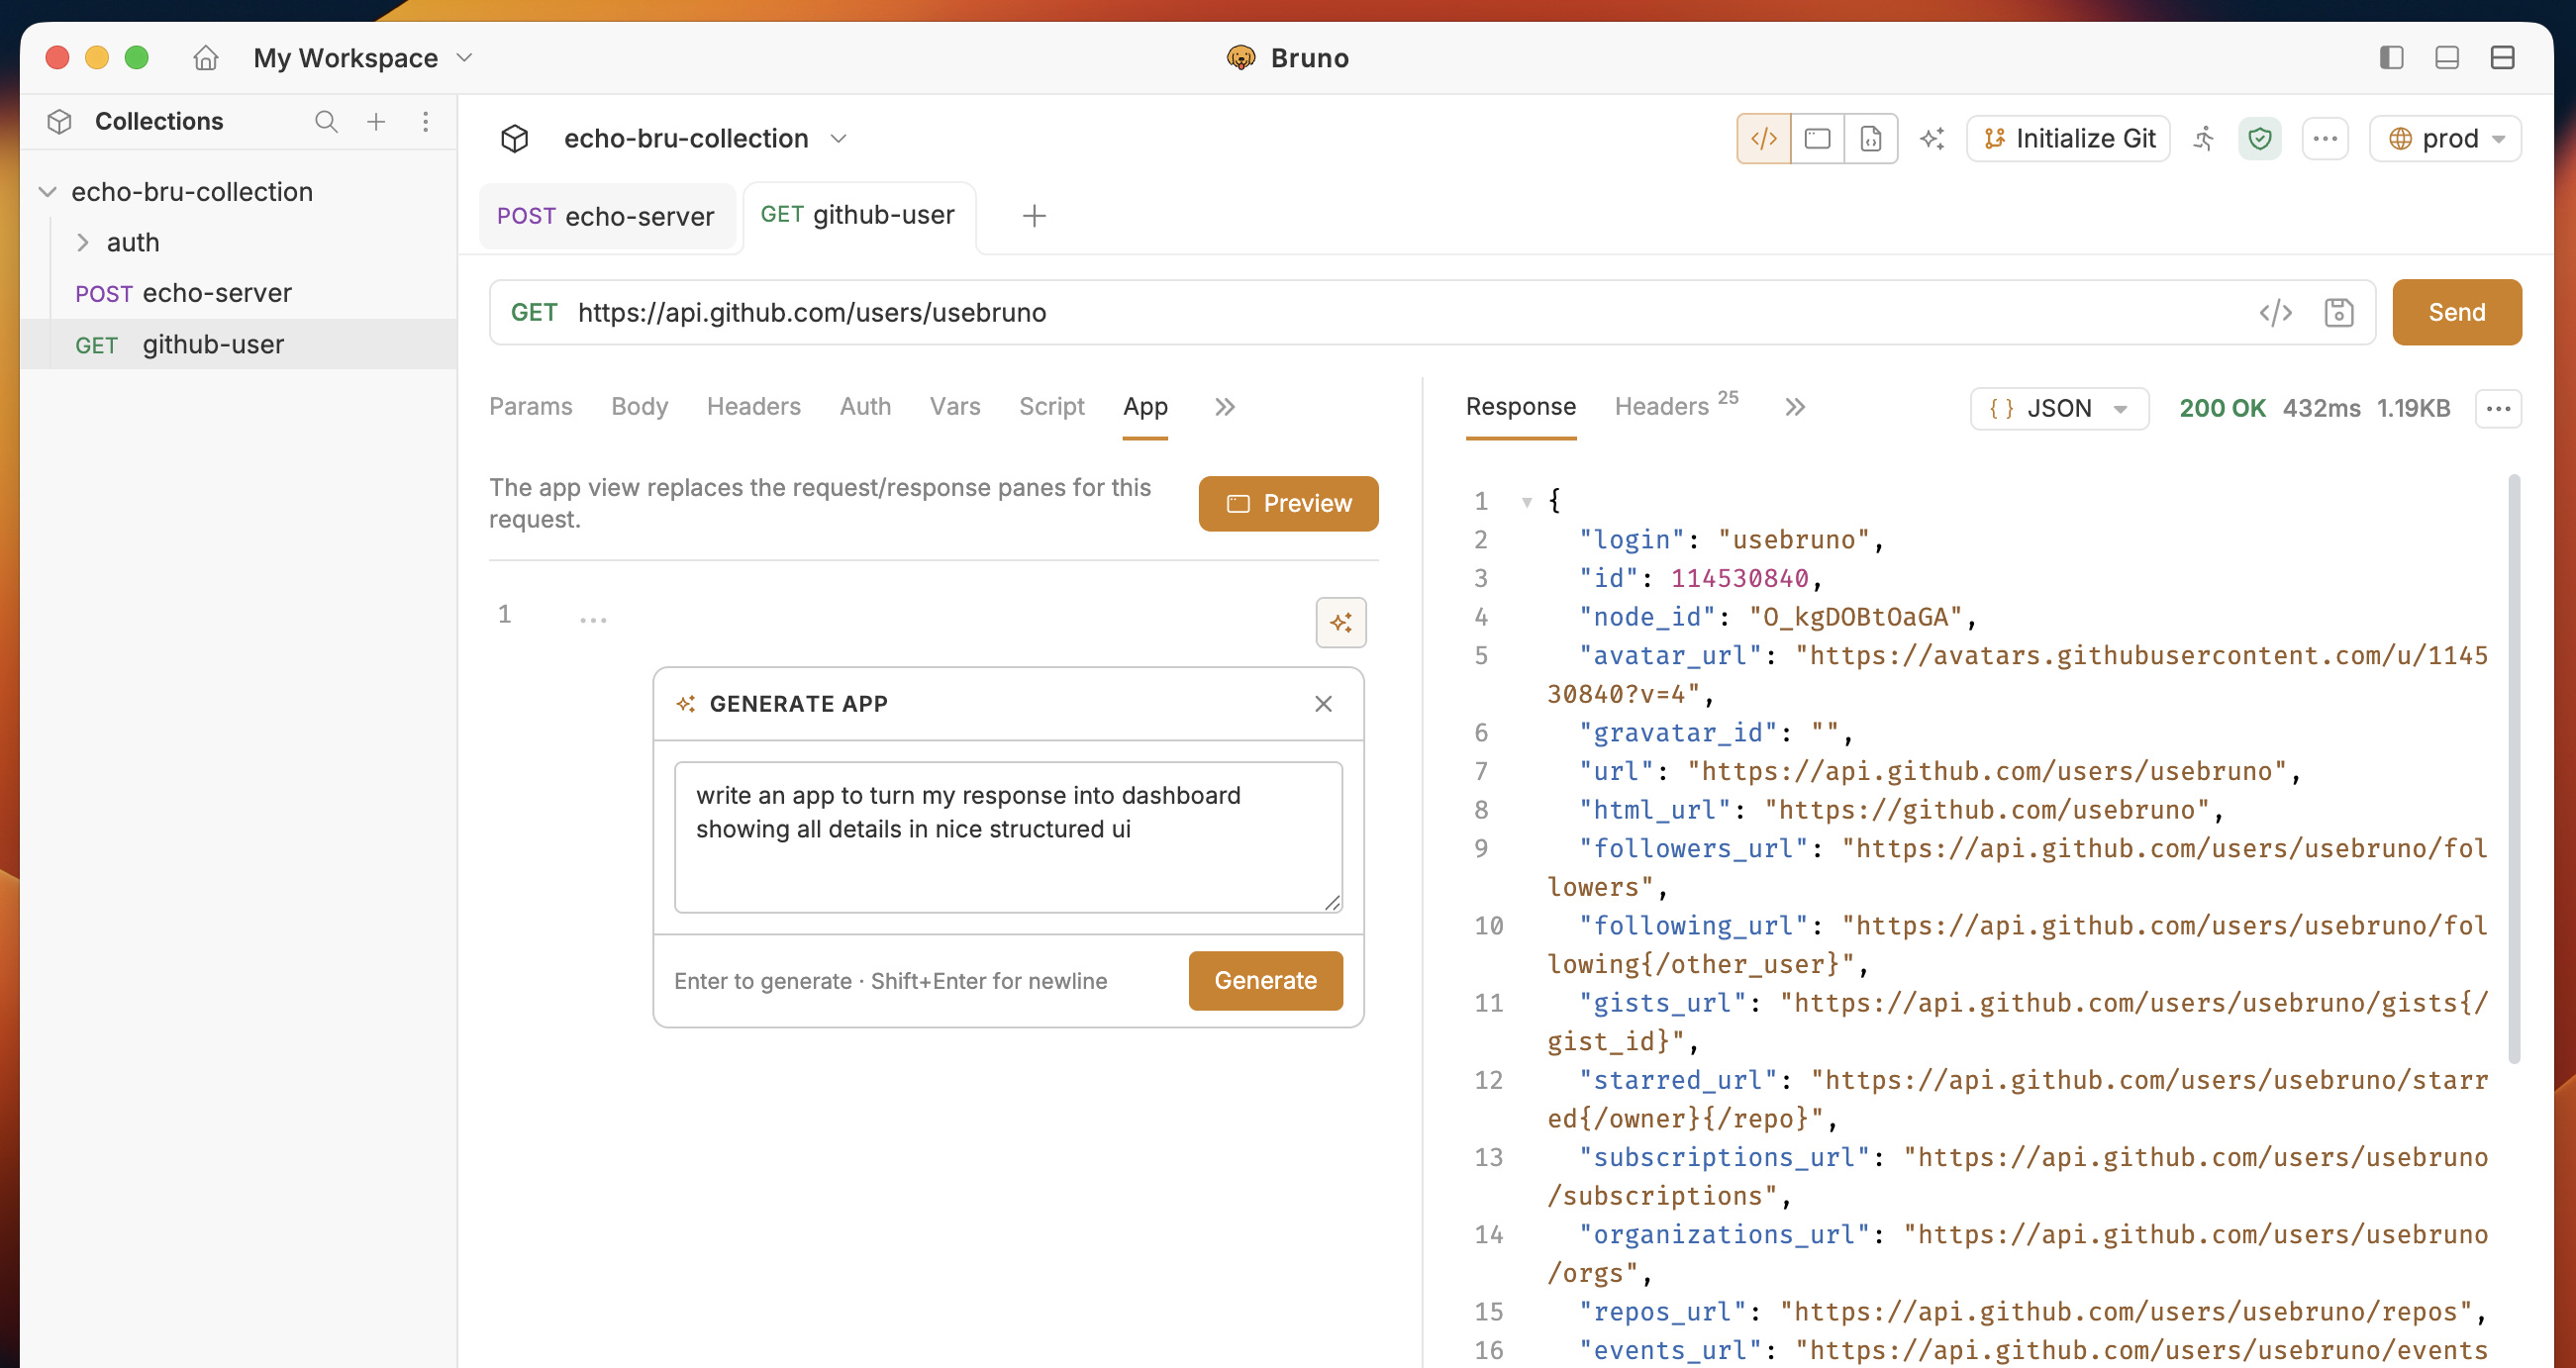Click the green shield security icon
This screenshot has width=2576, height=1368.
2260,138
